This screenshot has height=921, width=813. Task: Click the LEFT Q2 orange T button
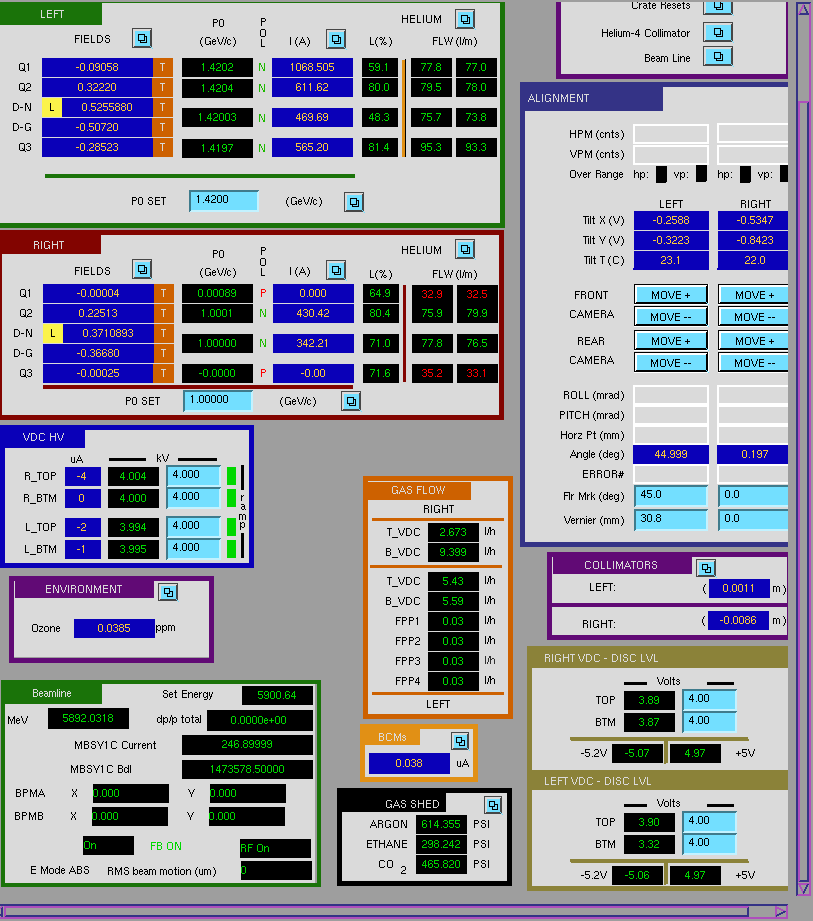(x=163, y=87)
